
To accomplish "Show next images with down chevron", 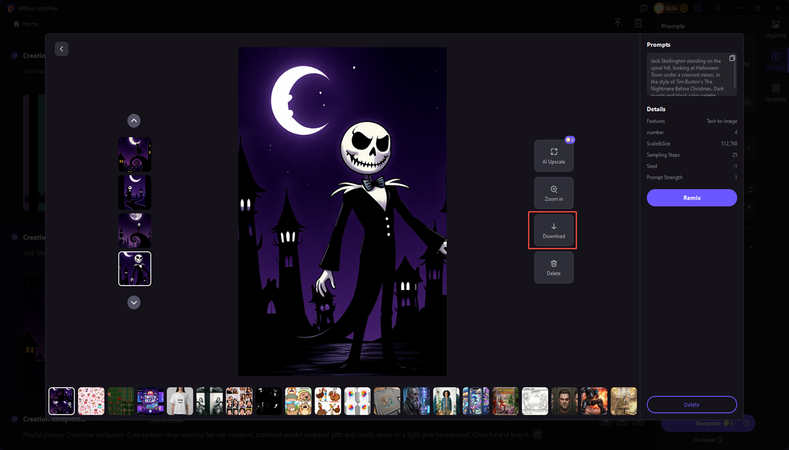I will click(x=134, y=303).
